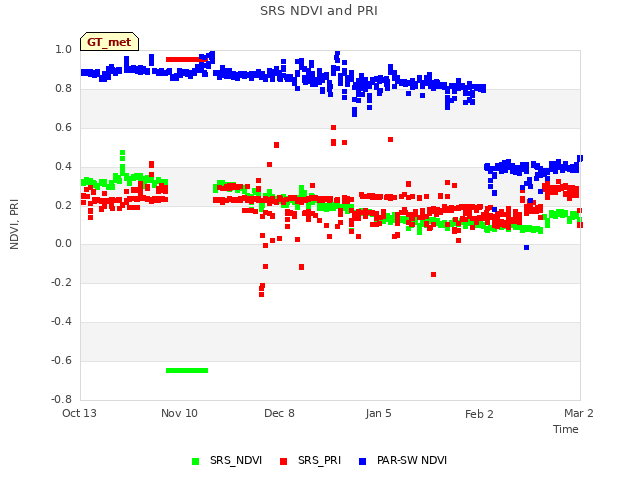Click the GT_met tag label

109,42
